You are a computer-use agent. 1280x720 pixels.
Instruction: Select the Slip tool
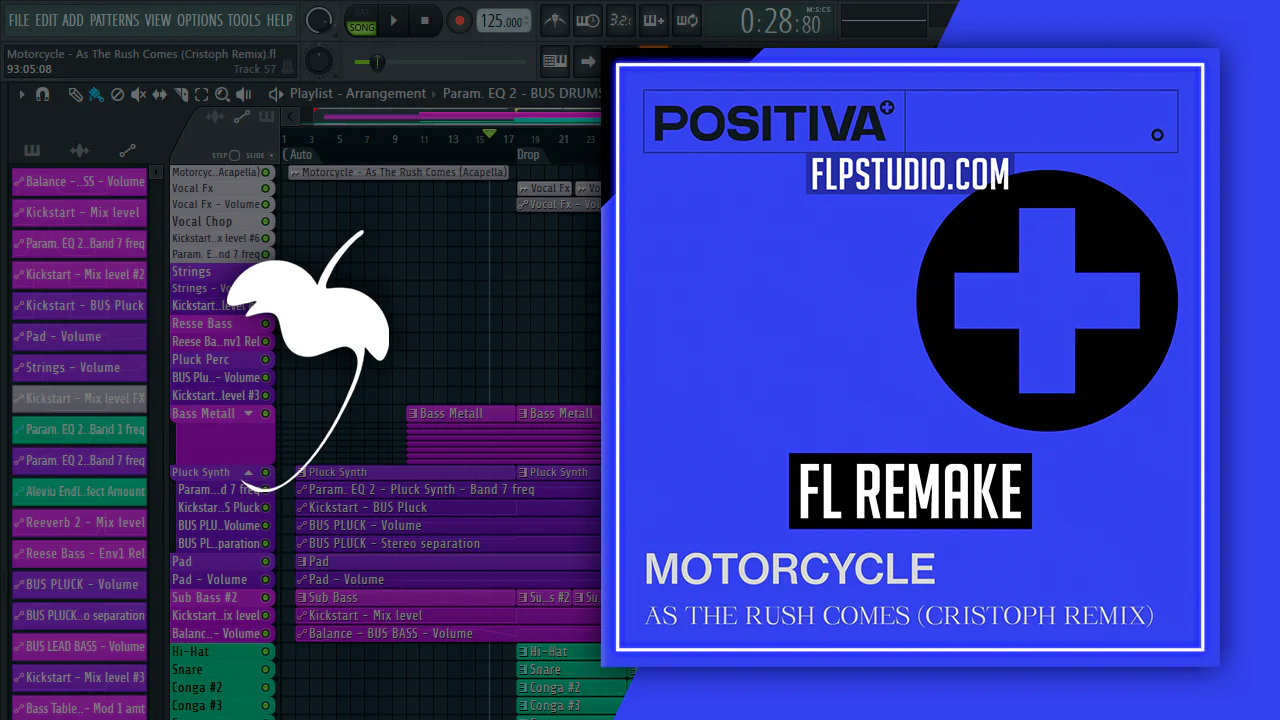coord(160,94)
